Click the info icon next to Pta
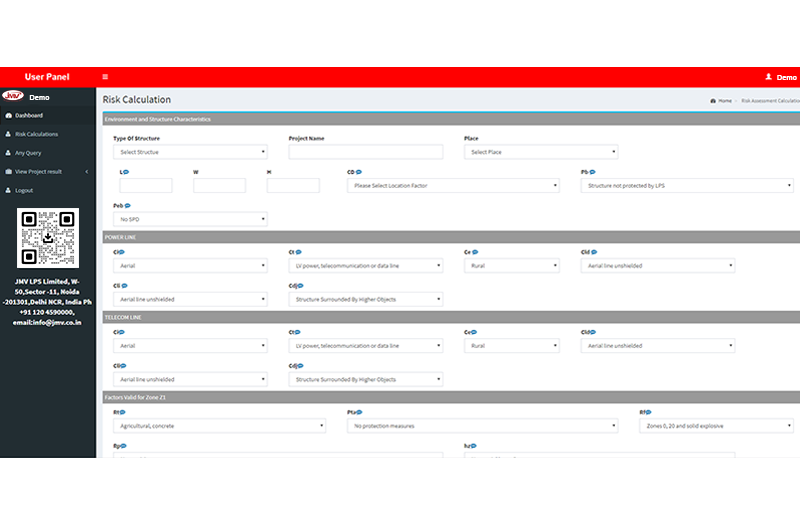The width and height of the screenshot is (800, 524). coord(359,412)
